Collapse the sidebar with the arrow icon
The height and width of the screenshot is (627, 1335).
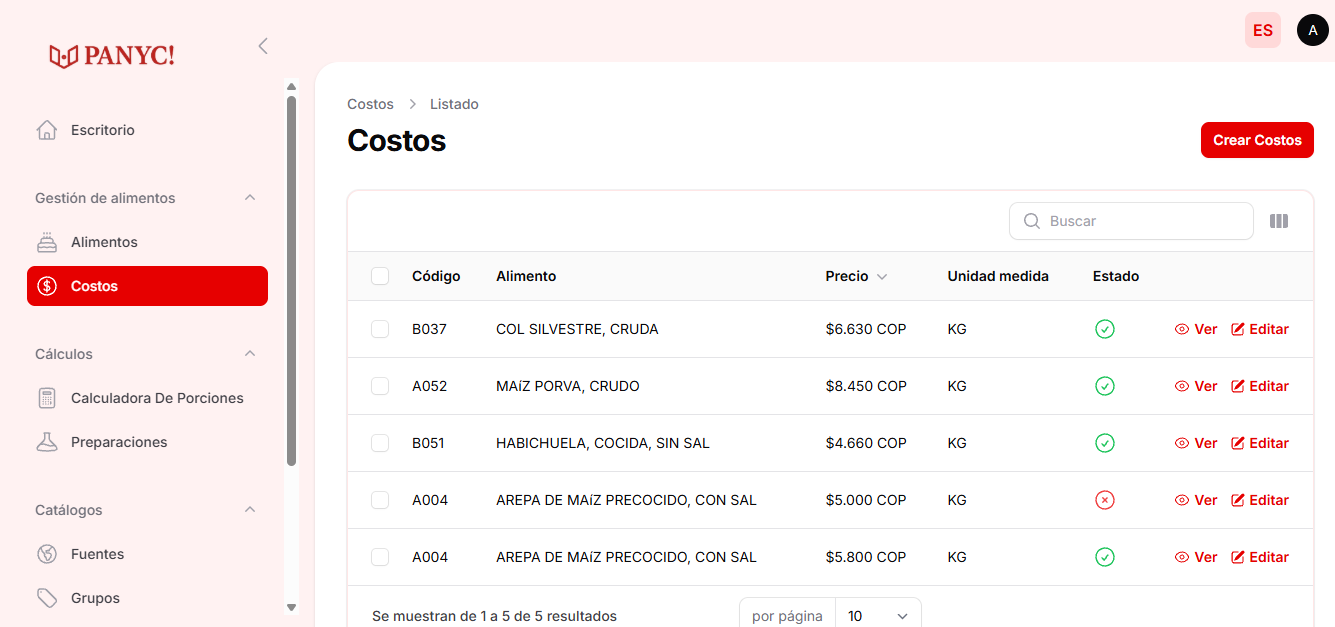click(263, 46)
